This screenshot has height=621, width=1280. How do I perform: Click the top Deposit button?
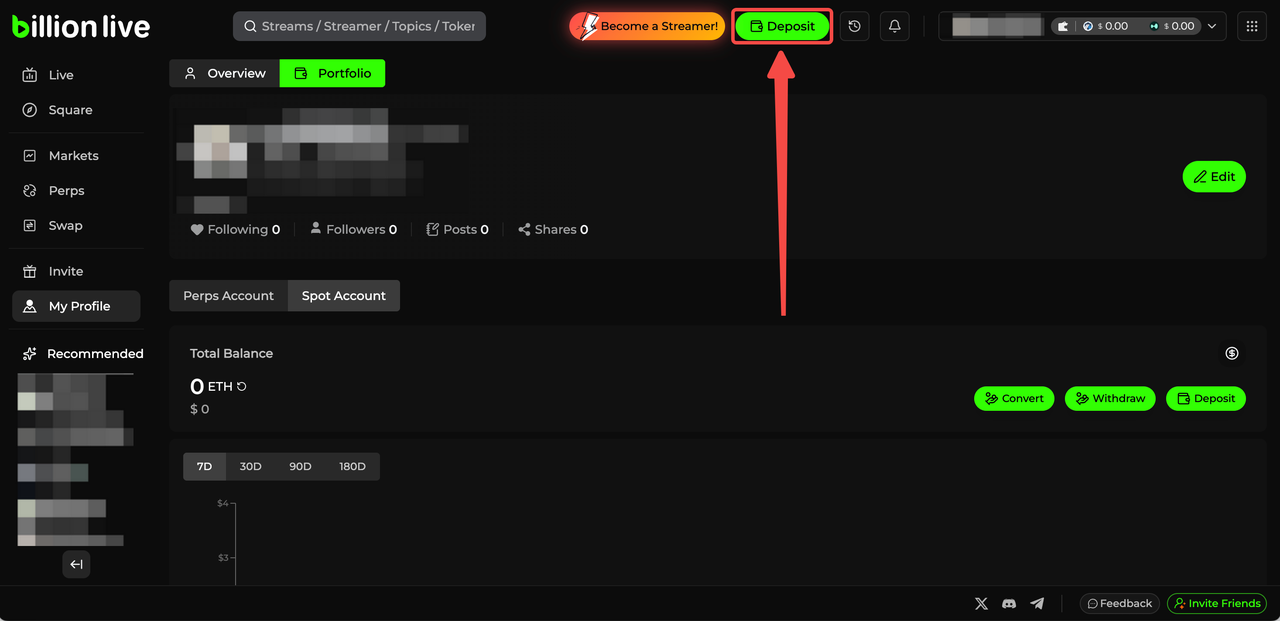tap(782, 26)
